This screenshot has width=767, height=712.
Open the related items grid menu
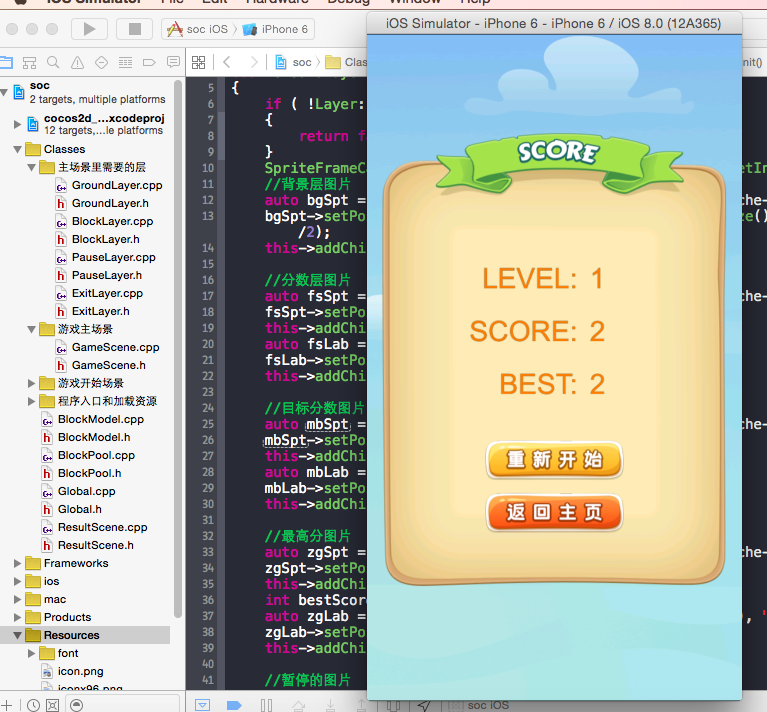[199, 62]
